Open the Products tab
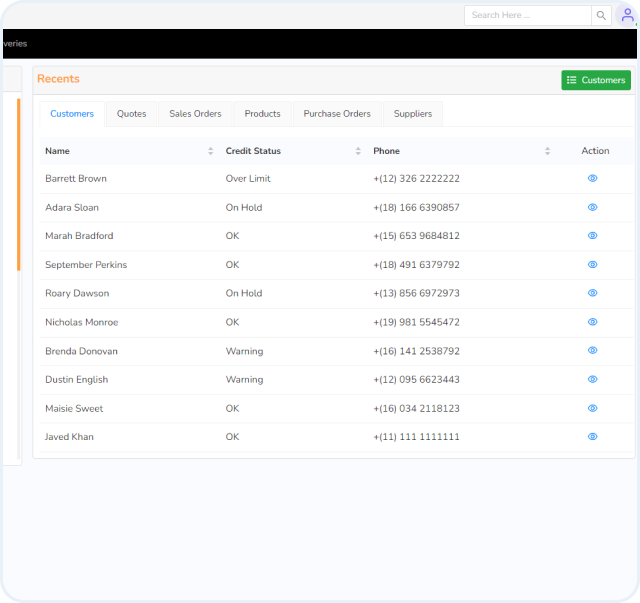640x603 pixels. 262,114
